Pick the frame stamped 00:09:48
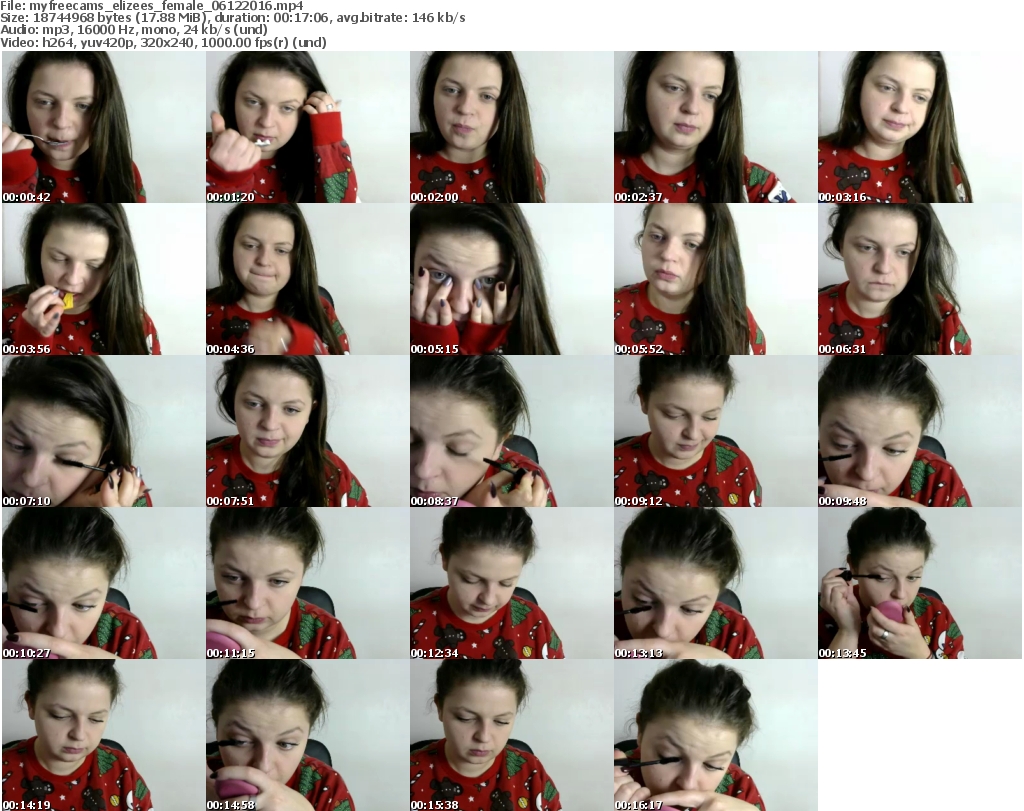The height and width of the screenshot is (811, 1024). [920, 431]
